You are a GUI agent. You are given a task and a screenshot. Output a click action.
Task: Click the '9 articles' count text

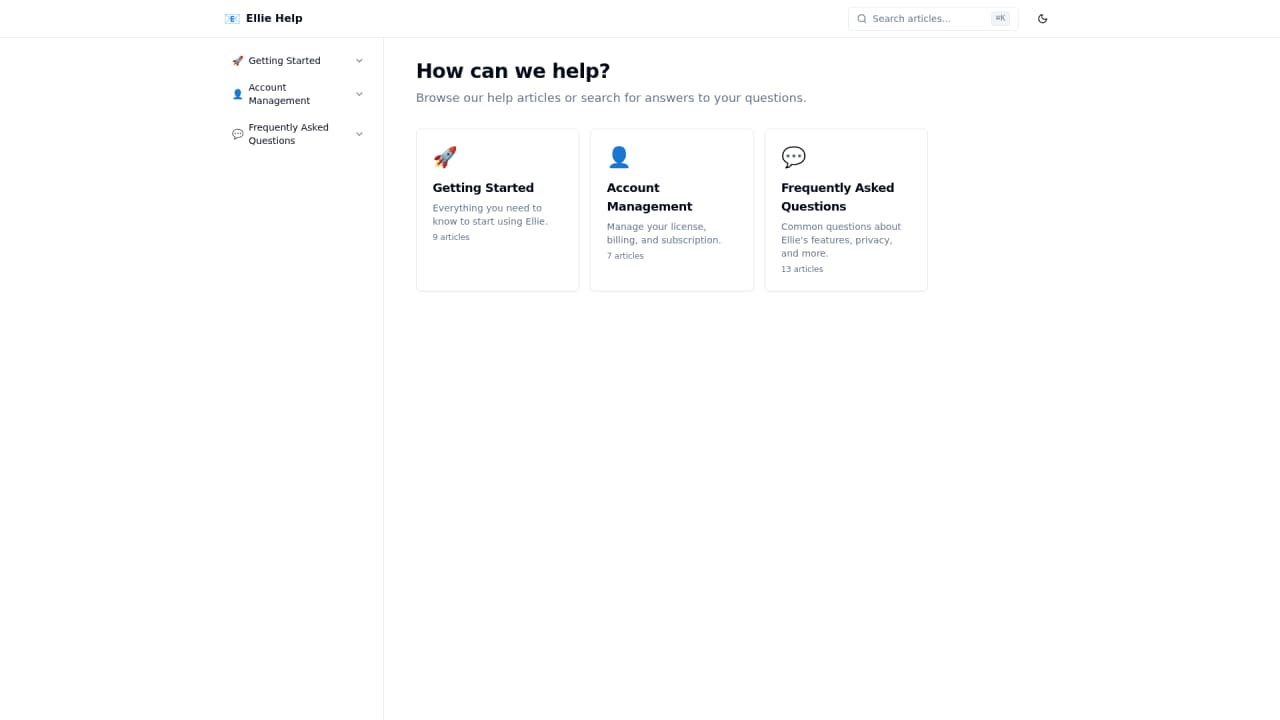pos(451,237)
